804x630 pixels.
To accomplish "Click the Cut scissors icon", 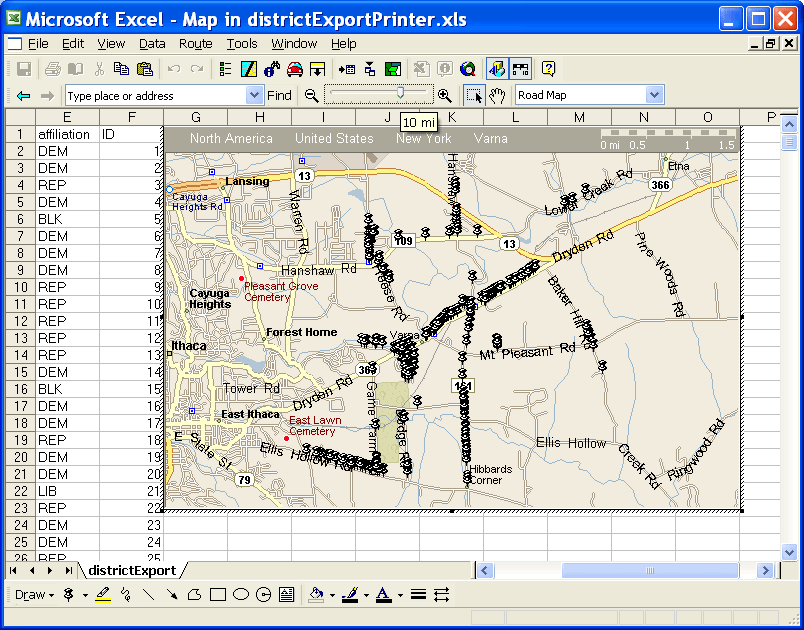I will point(99,69).
